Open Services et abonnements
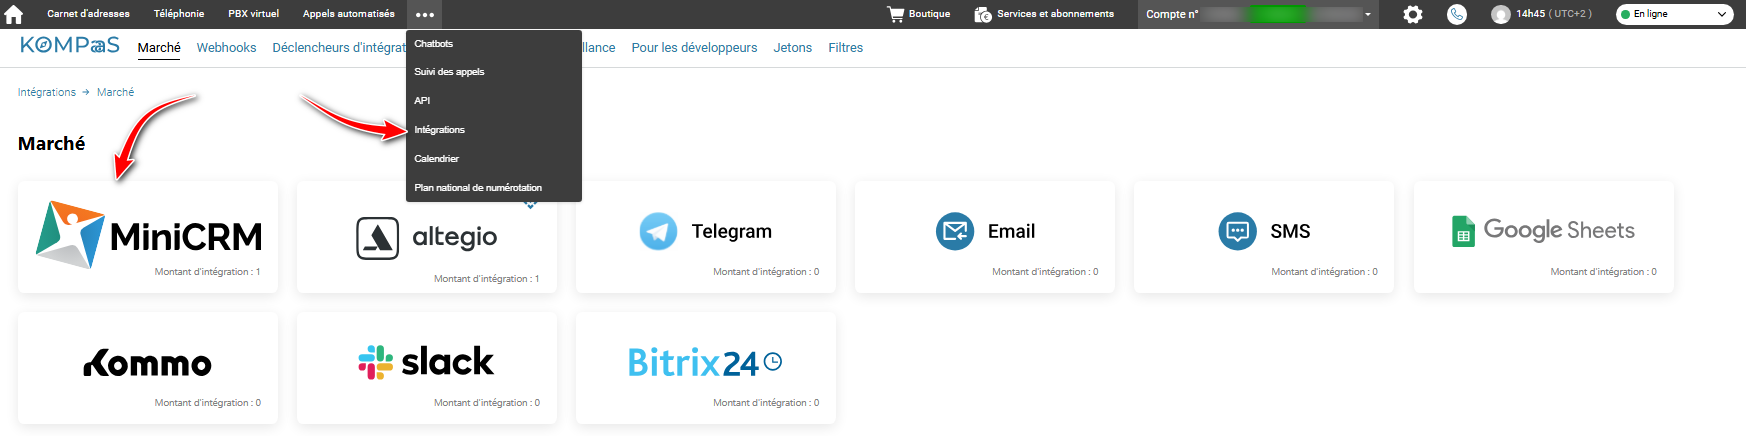 1044,14
